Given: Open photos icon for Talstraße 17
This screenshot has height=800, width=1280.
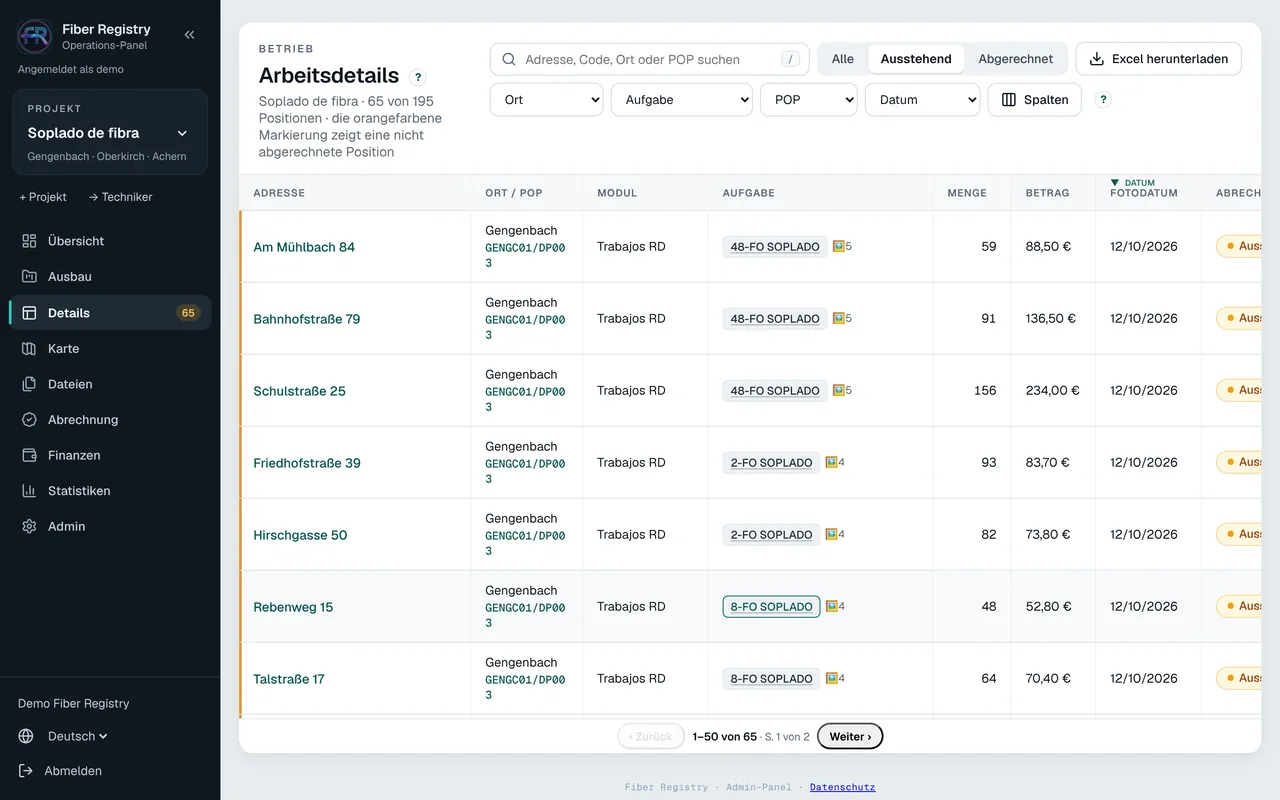Looking at the screenshot, I should [834, 678].
